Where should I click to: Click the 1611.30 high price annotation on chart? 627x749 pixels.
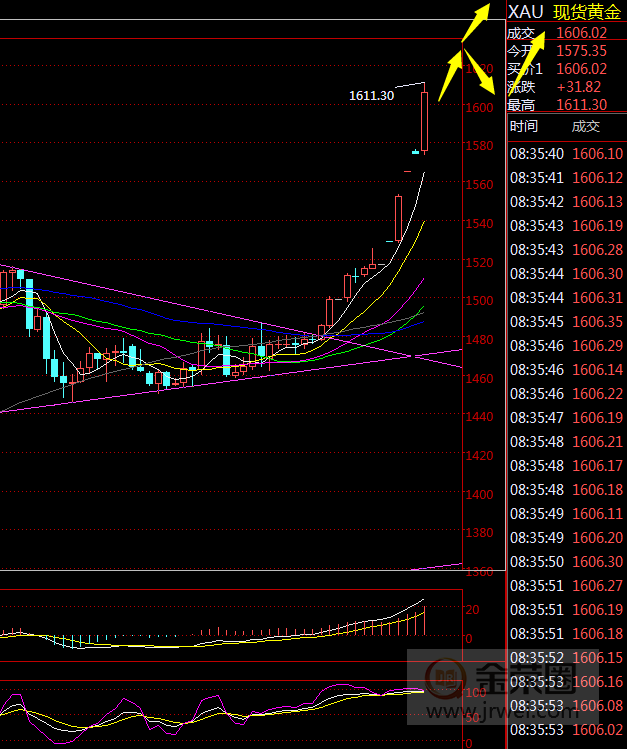[371, 95]
